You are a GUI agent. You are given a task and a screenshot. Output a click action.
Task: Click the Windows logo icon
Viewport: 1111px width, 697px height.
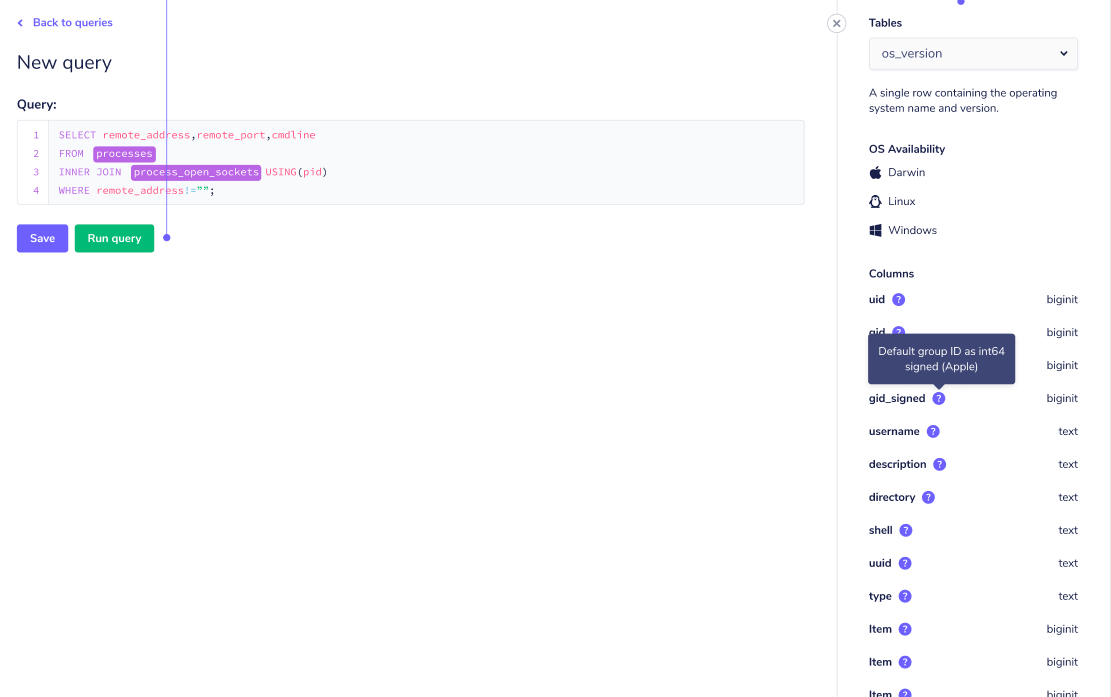[x=876, y=231]
